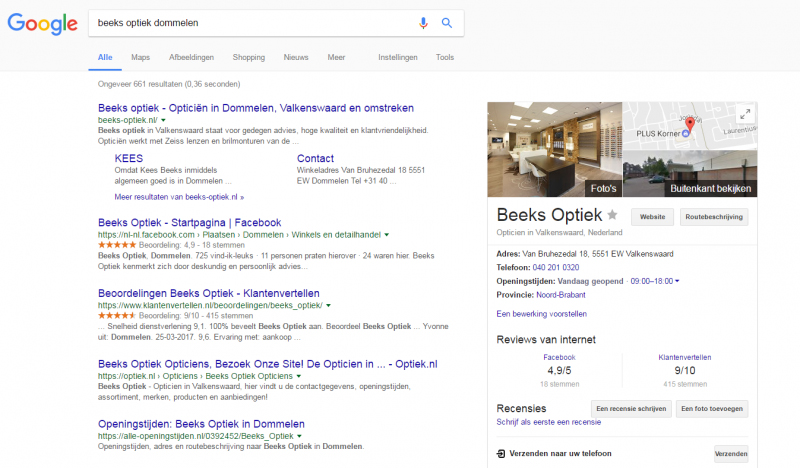Switch to the Maps tab
The width and height of the screenshot is (800, 468).
(140, 57)
